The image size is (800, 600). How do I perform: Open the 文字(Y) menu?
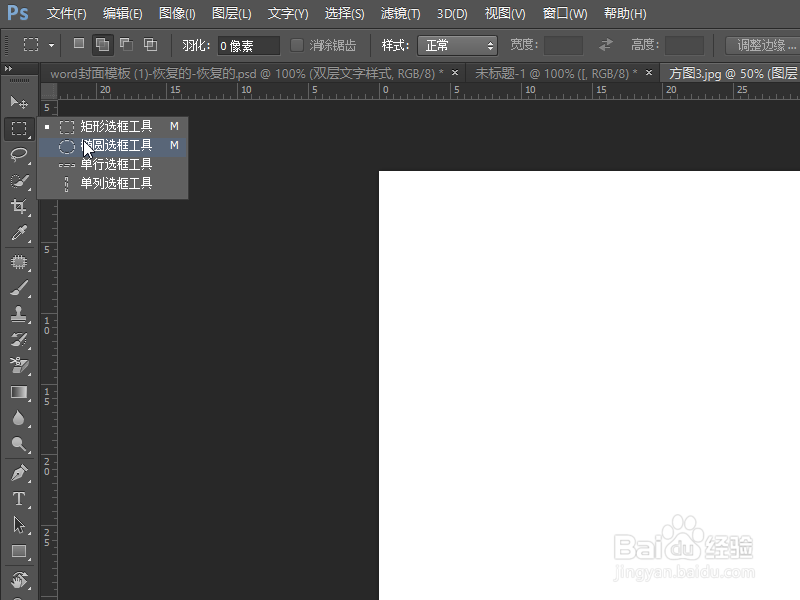tap(288, 14)
